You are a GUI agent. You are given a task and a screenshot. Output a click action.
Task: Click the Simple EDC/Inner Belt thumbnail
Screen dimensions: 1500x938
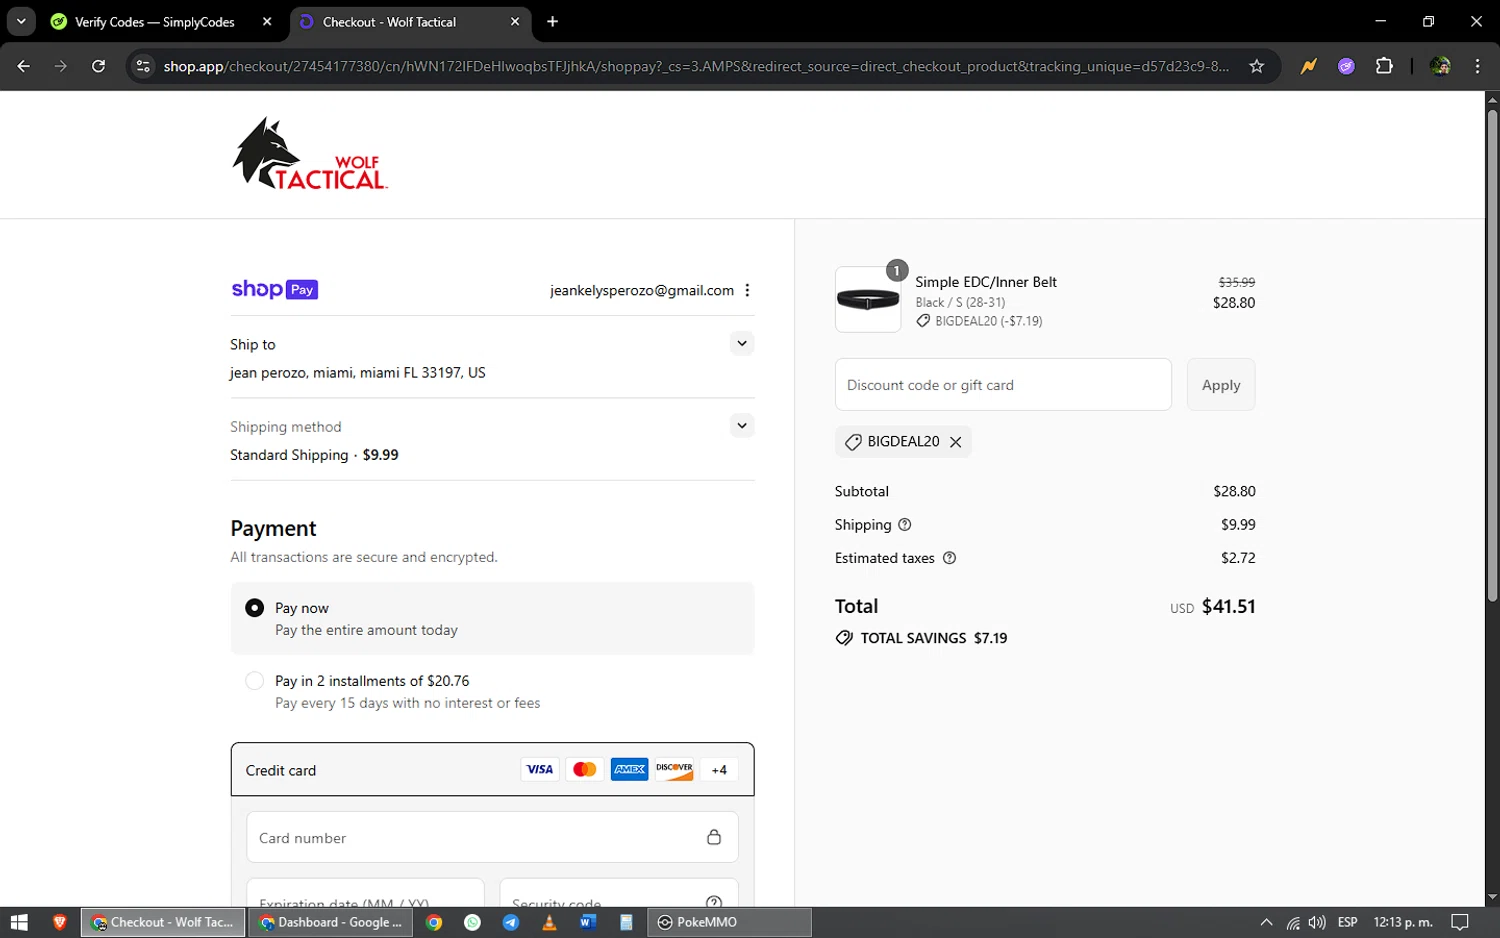pos(868,299)
